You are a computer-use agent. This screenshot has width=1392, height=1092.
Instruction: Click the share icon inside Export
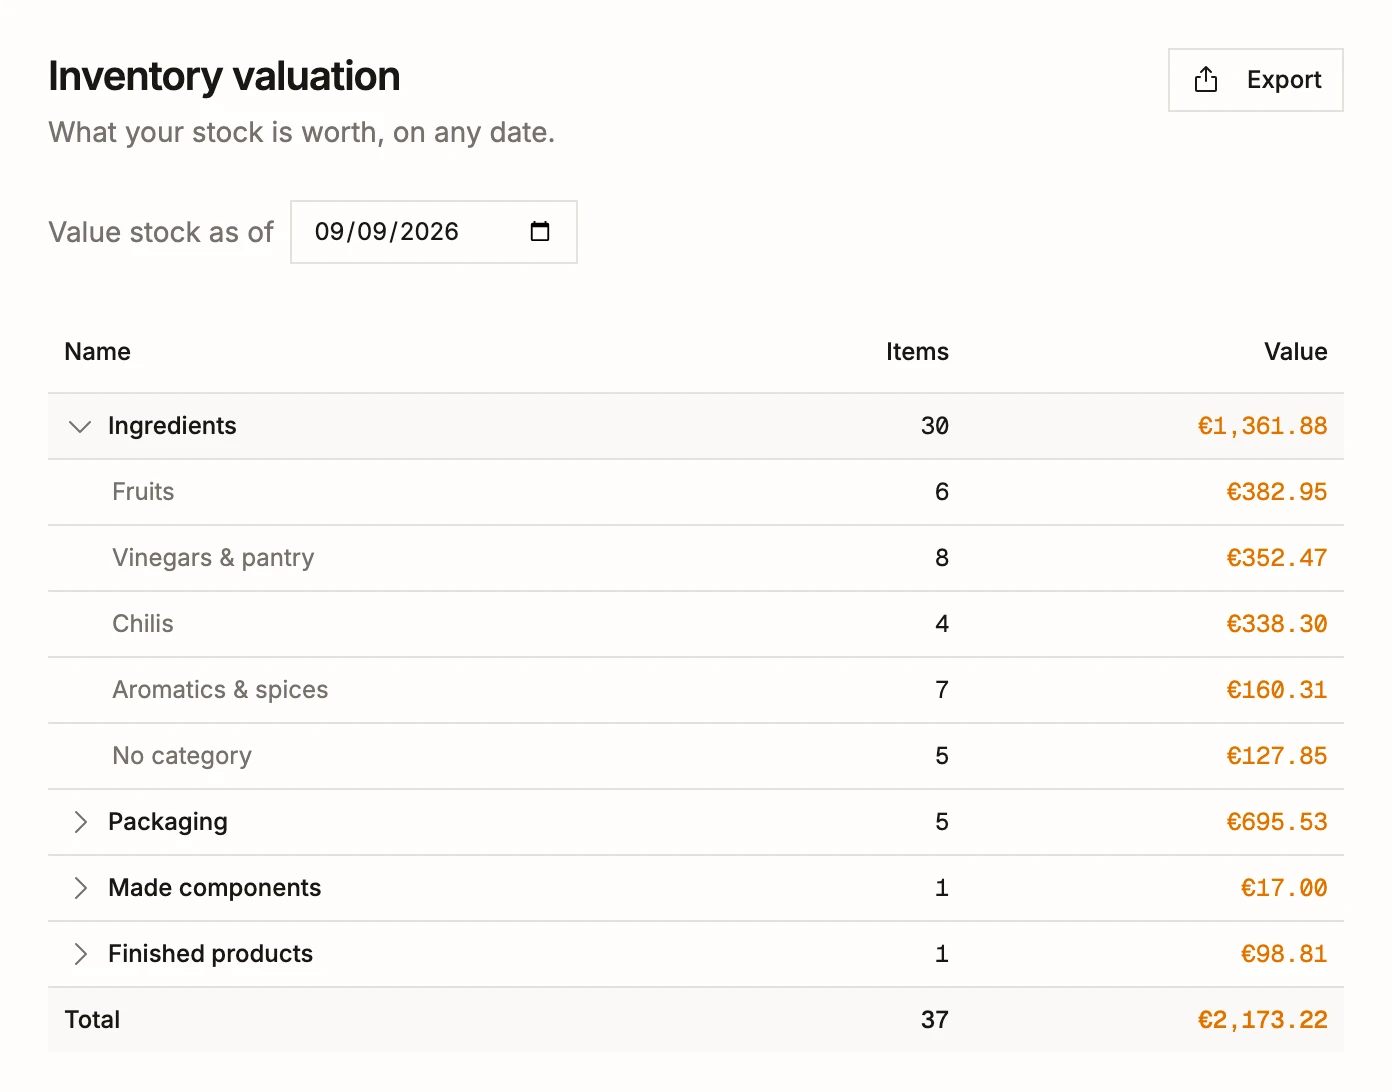coord(1206,80)
